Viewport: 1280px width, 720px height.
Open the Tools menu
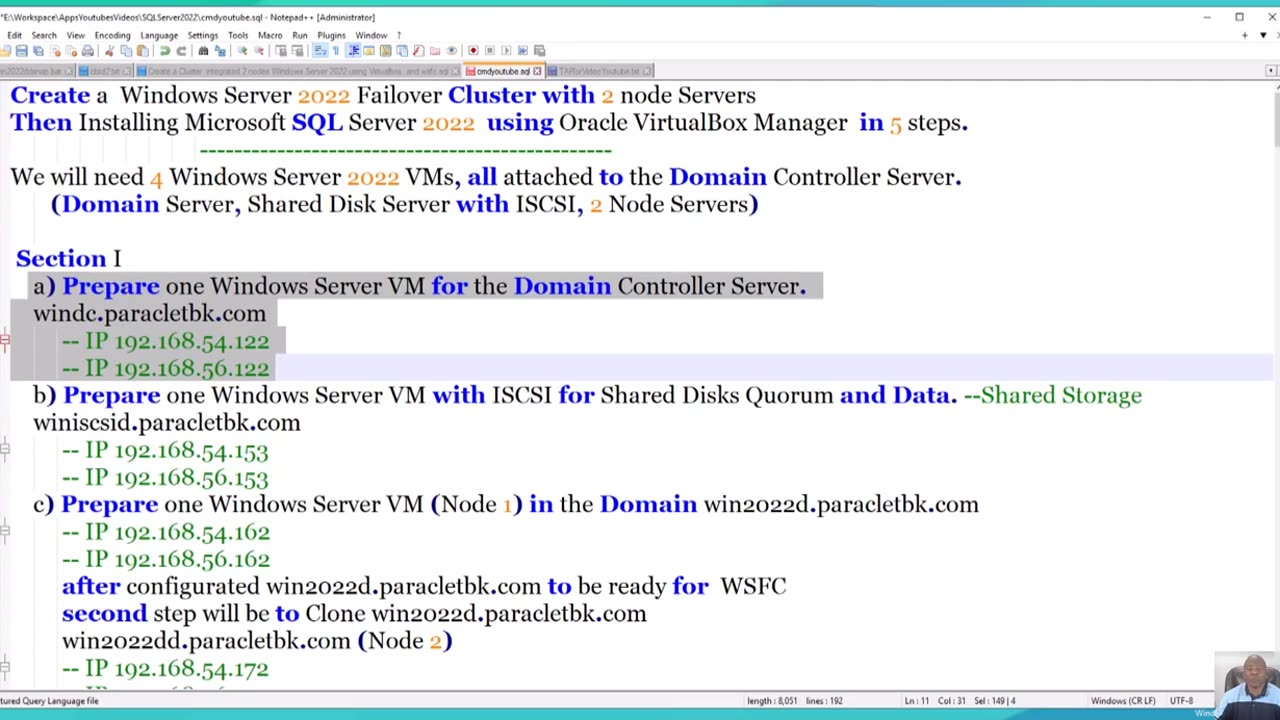click(238, 35)
